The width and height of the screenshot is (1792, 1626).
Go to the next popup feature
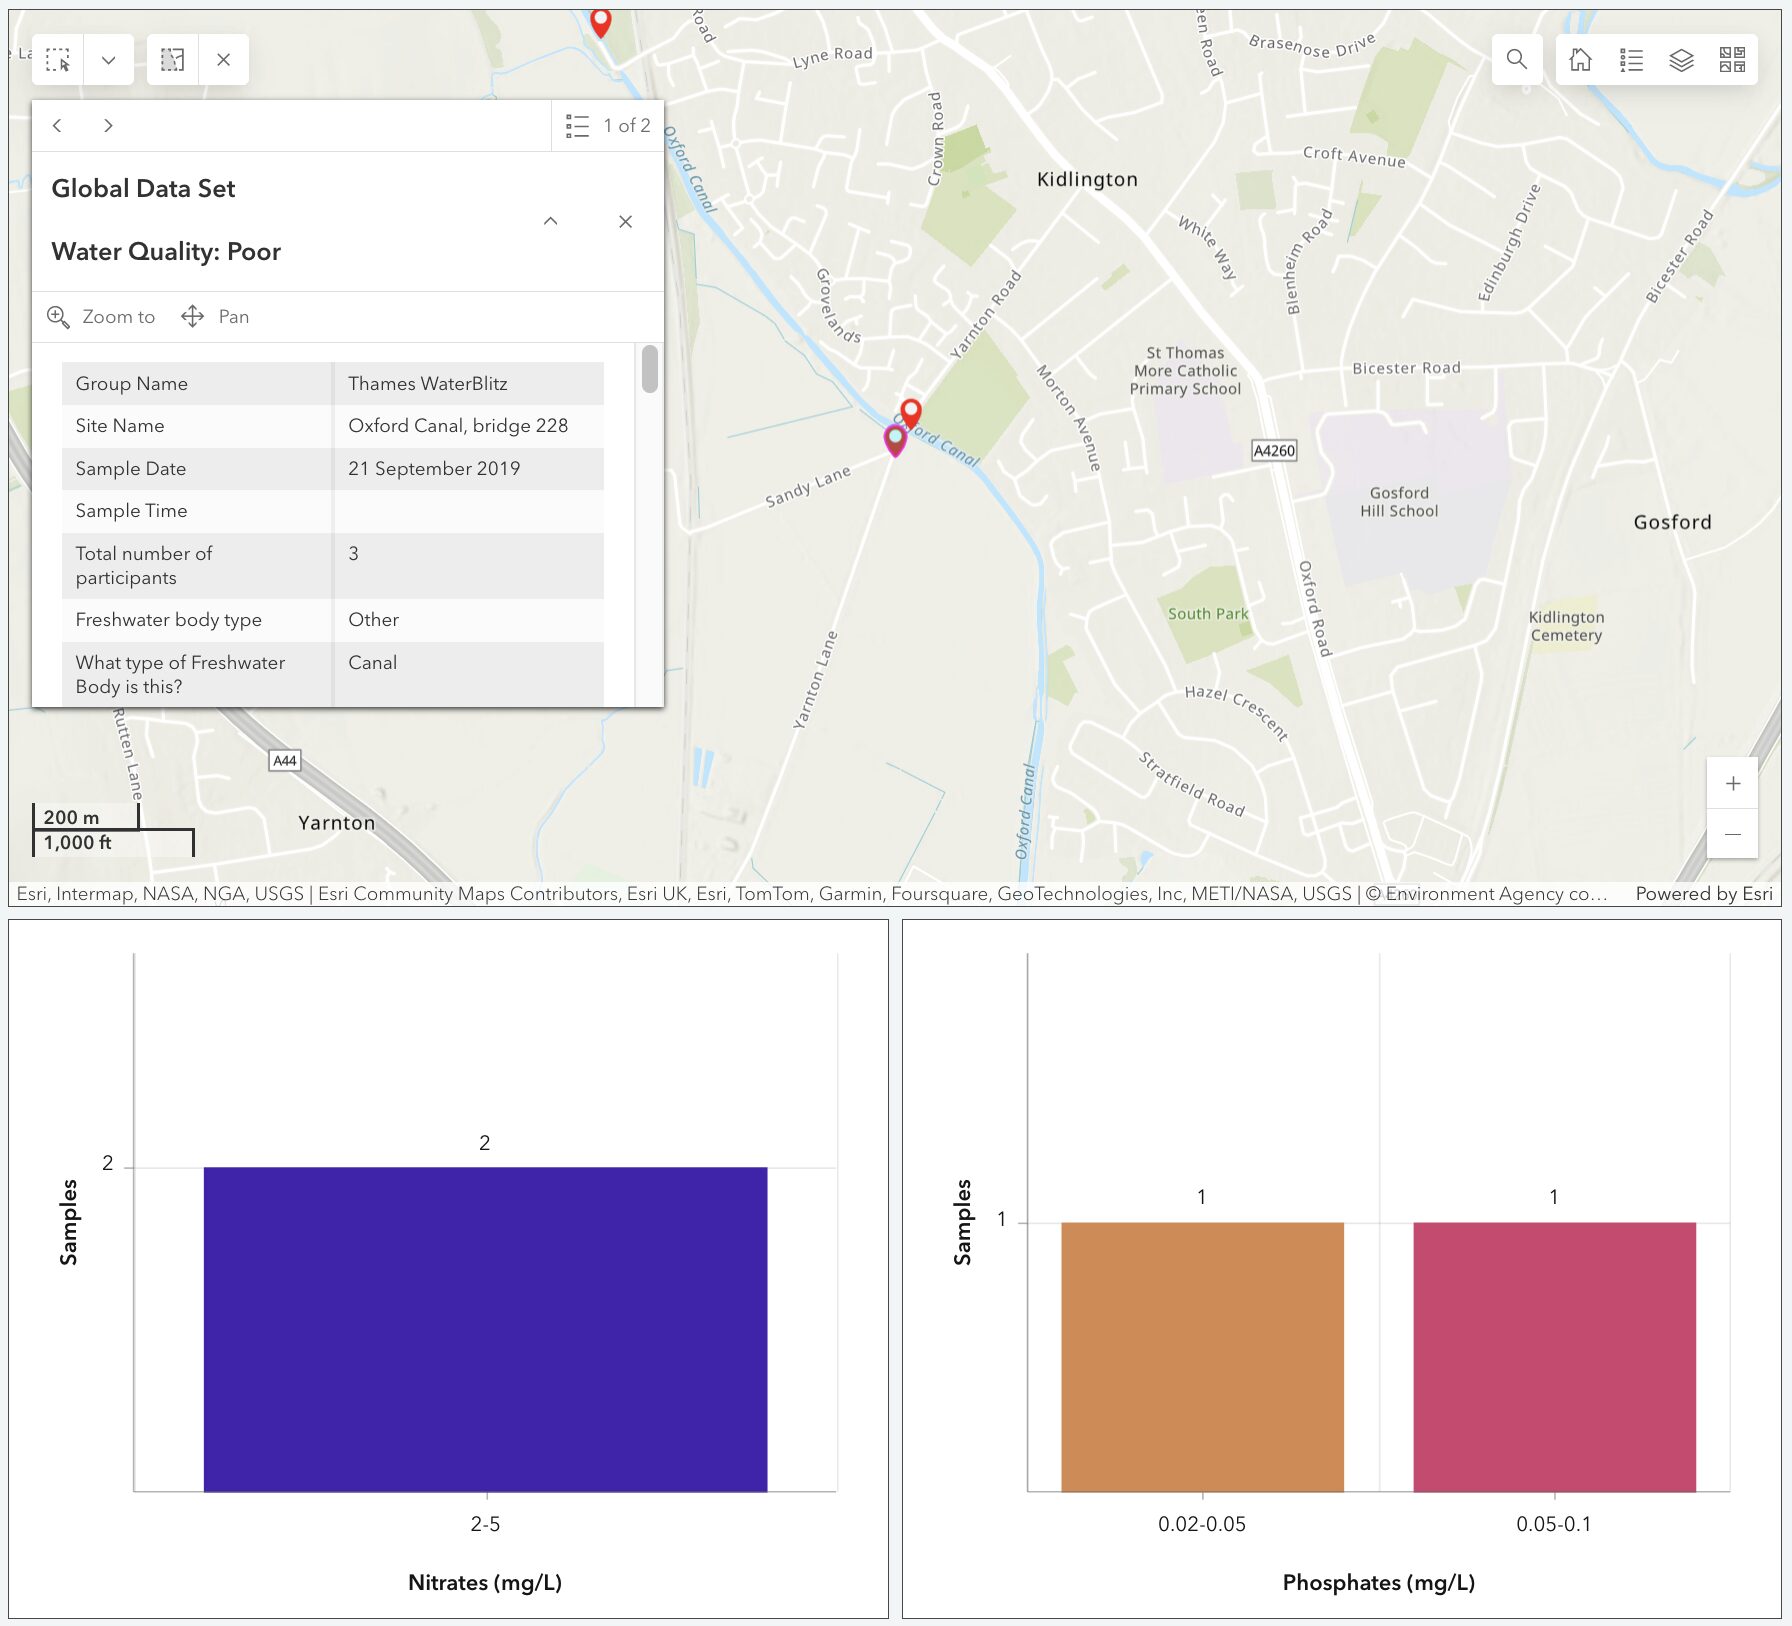[x=108, y=126]
